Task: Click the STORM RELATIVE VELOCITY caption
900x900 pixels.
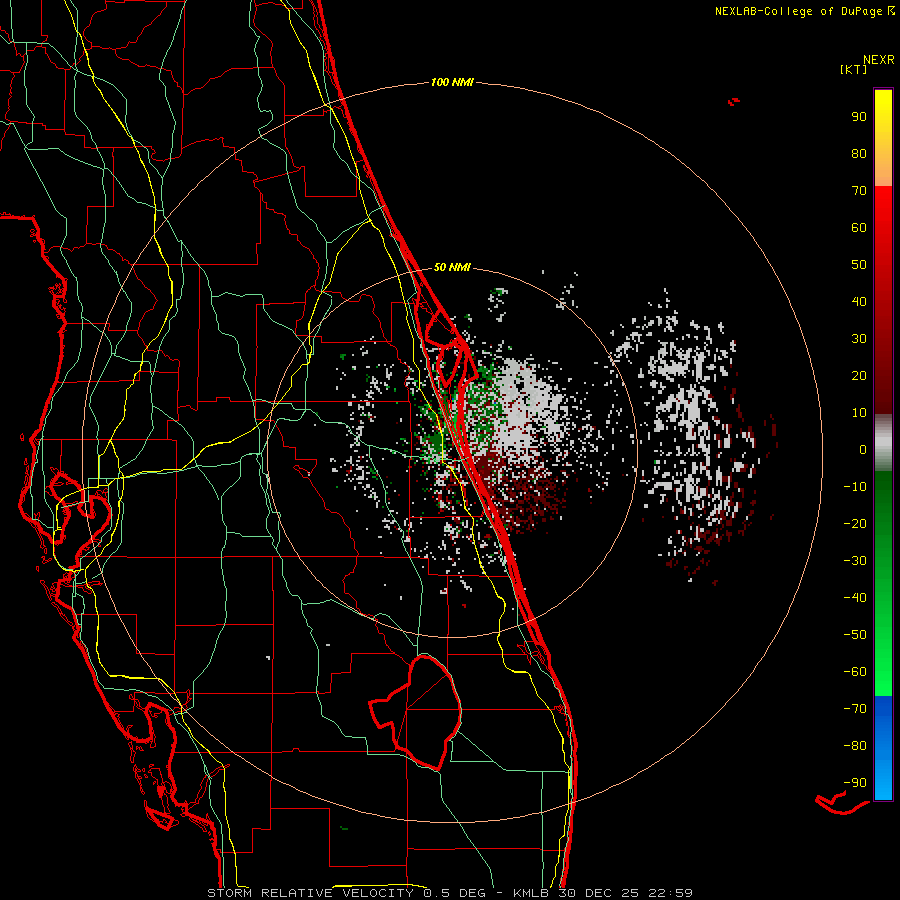Action: [311, 893]
